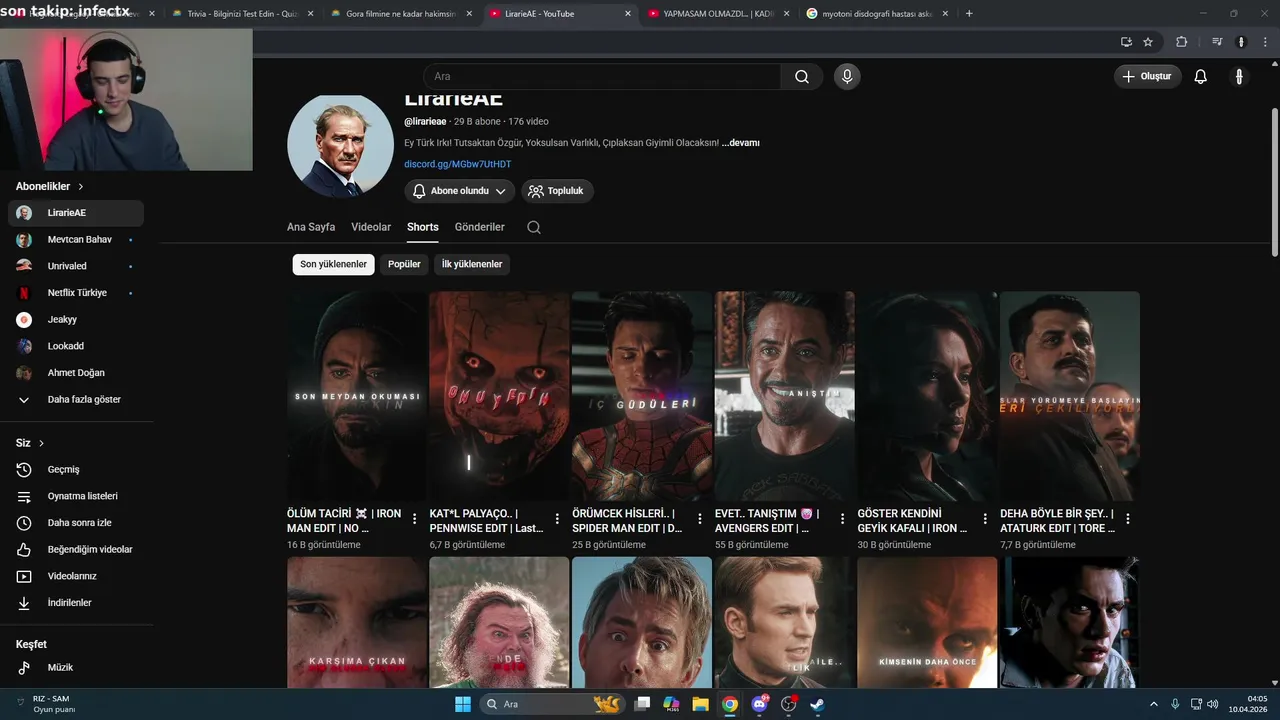Switch to the Gora filmine browser tab
This screenshot has width=1280, height=720.
click(400, 14)
